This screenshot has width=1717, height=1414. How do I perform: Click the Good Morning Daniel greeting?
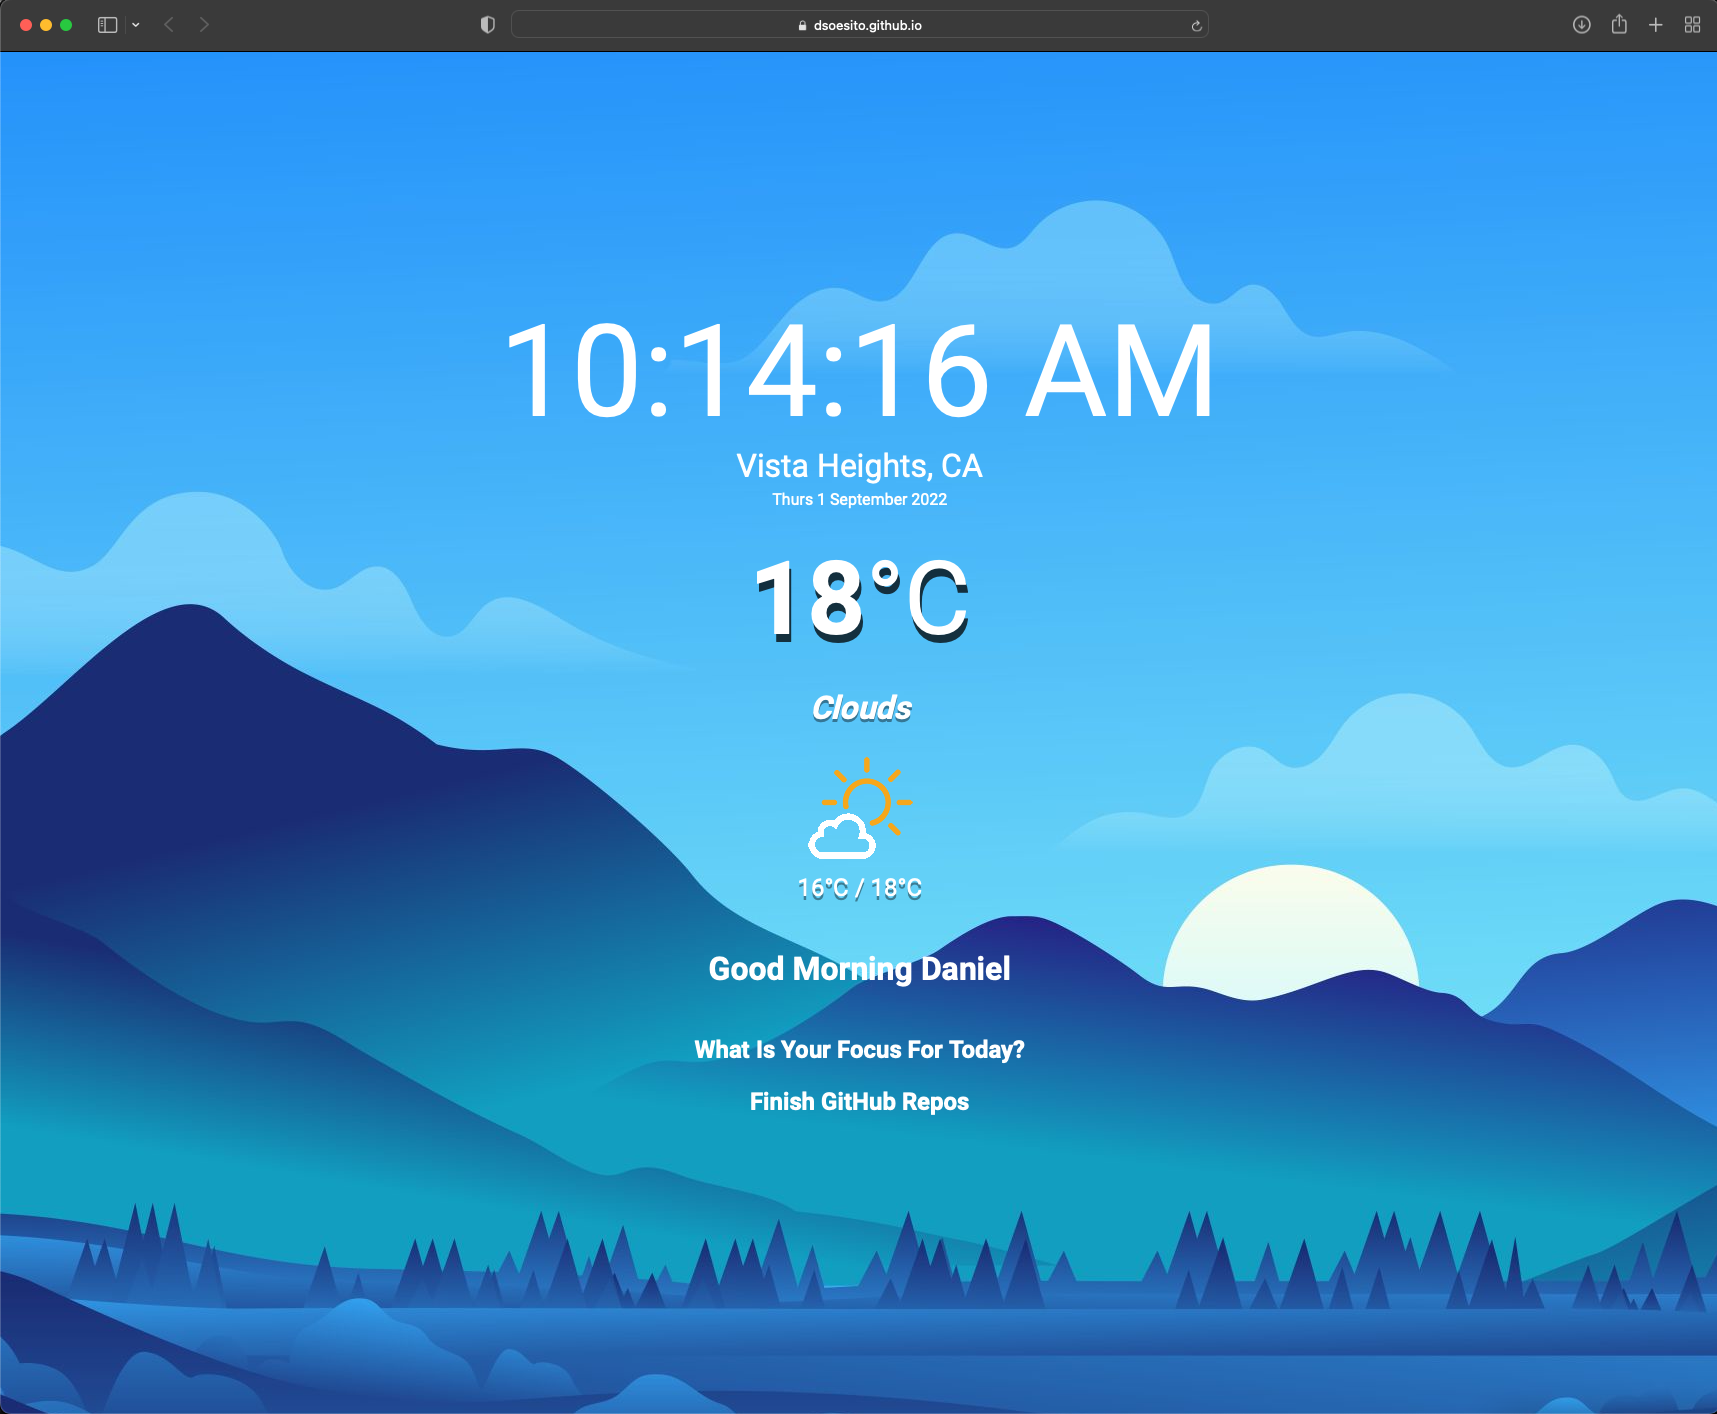click(859, 968)
